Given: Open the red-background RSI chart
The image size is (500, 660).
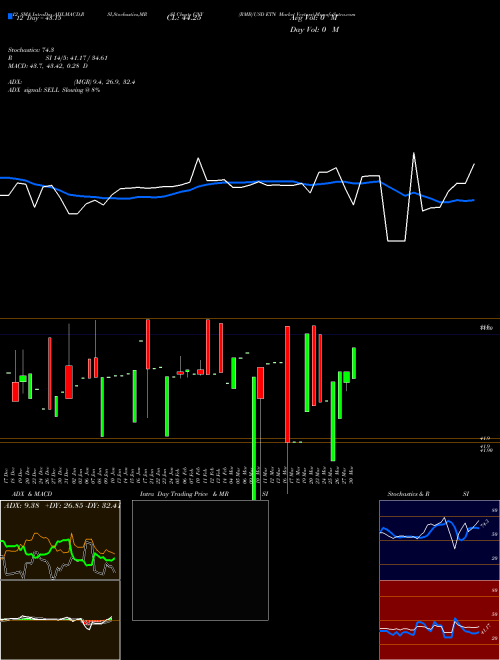Looking at the screenshot, I should coord(439,620).
